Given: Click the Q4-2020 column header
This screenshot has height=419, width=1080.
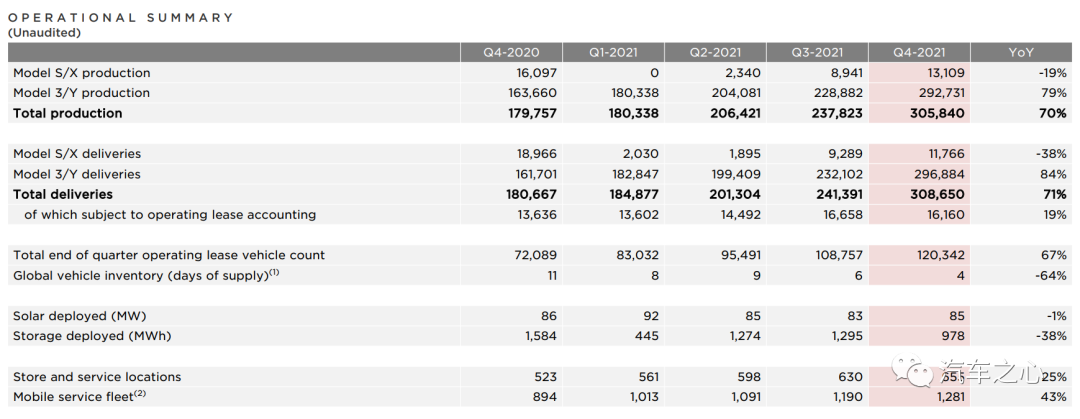Looking at the screenshot, I should (x=511, y=52).
